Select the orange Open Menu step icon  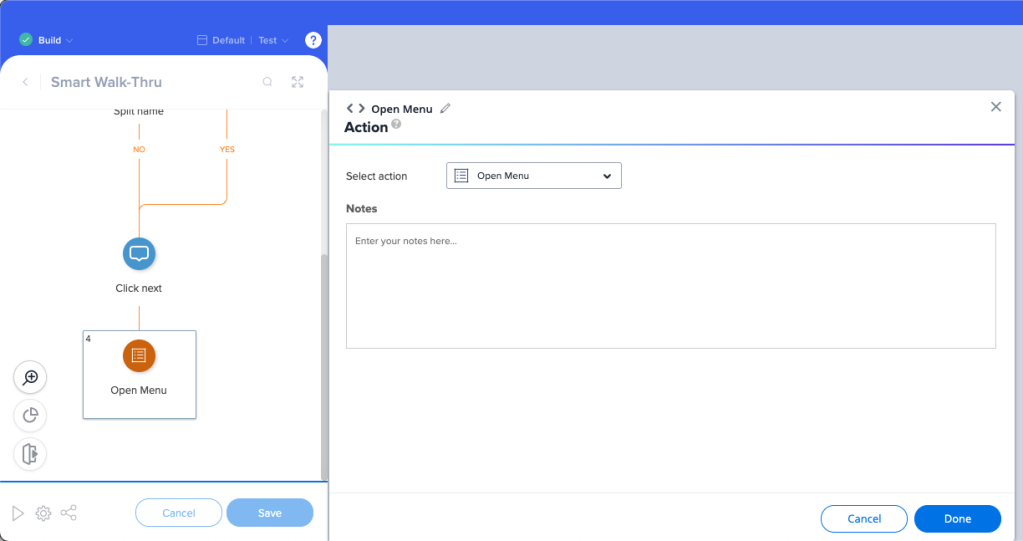pyautogui.click(x=139, y=355)
